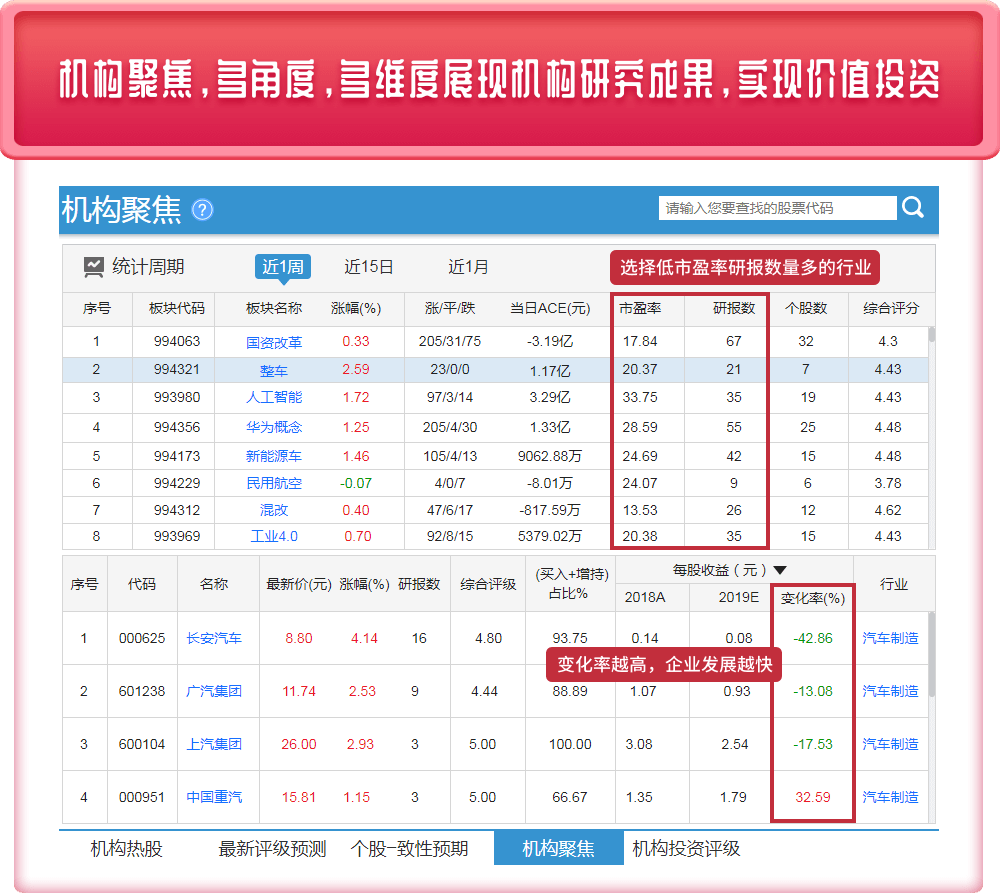Screen dimensions: 1000x893
Task: Click the 2018A column header
Action: click(645, 598)
